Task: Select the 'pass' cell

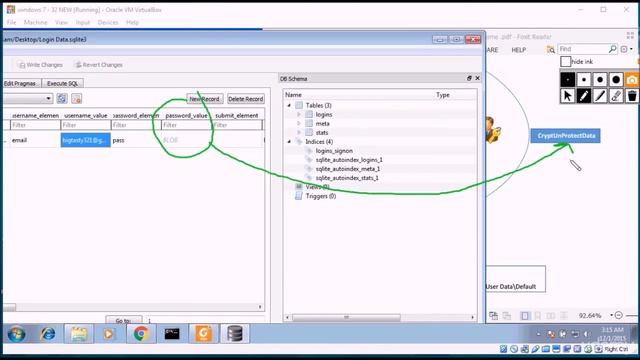Action: [136, 140]
